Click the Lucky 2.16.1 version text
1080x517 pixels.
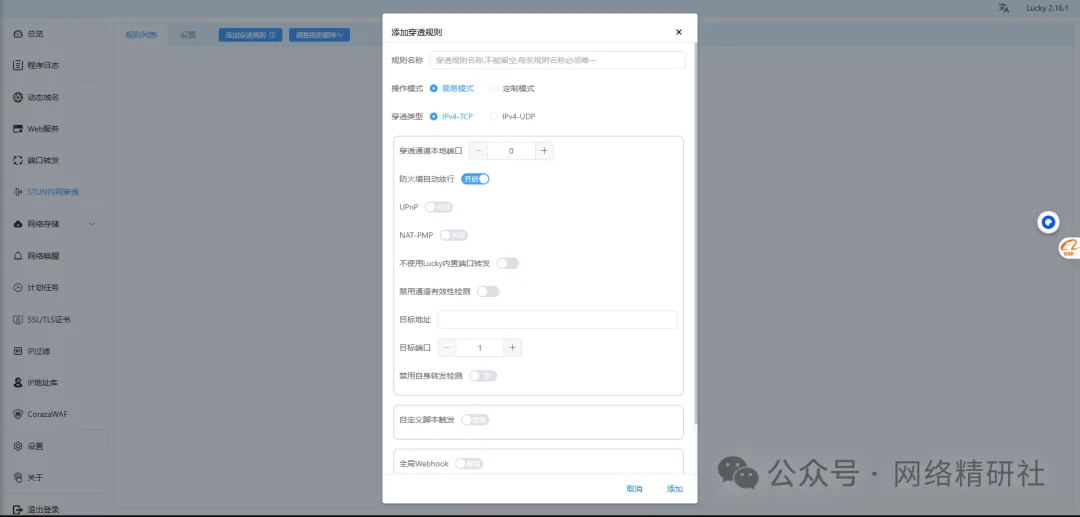(1048, 8)
